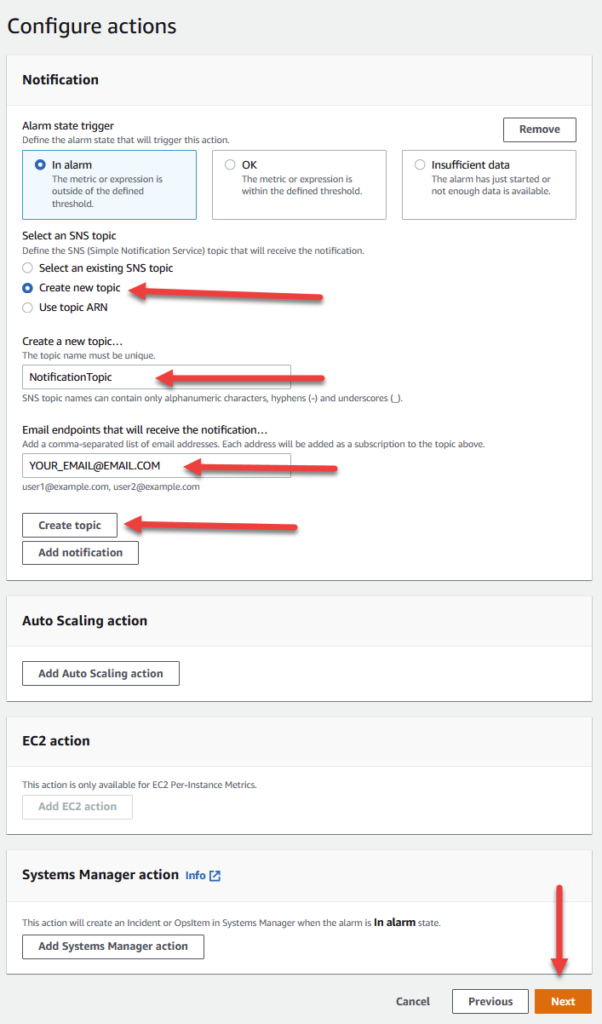The height and width of the screenshot is (1024, 602).
Task: Click the Add notification button
Action: (x=80, y=552)
